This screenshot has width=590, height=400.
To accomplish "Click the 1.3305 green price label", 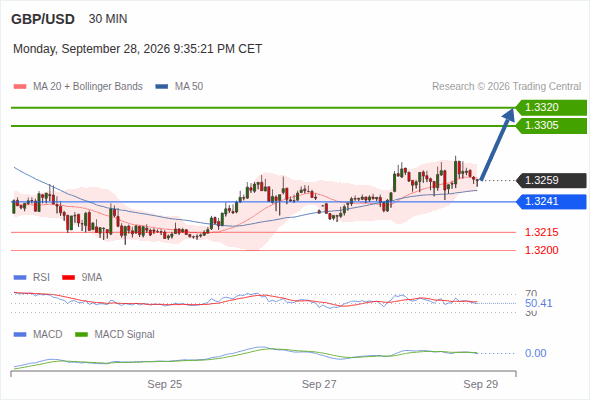I will click(x=551, y=126).
